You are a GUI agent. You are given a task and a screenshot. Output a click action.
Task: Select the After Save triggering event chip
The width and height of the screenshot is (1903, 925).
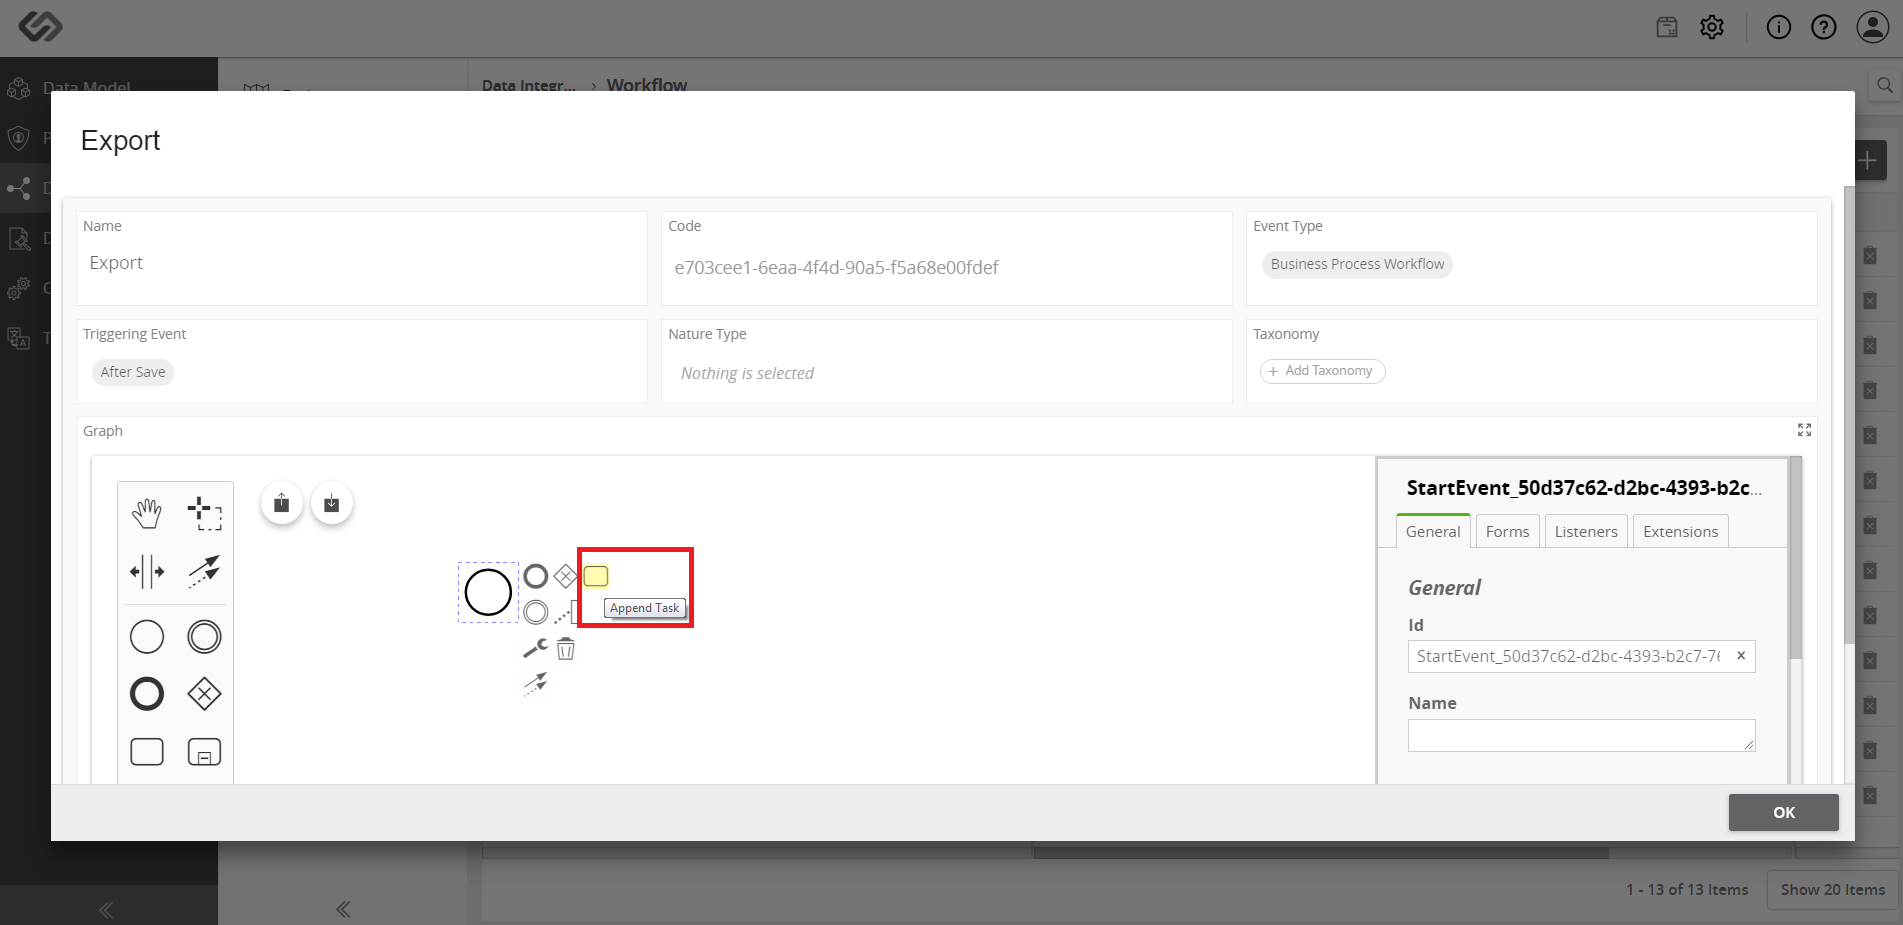coord(133,372)
